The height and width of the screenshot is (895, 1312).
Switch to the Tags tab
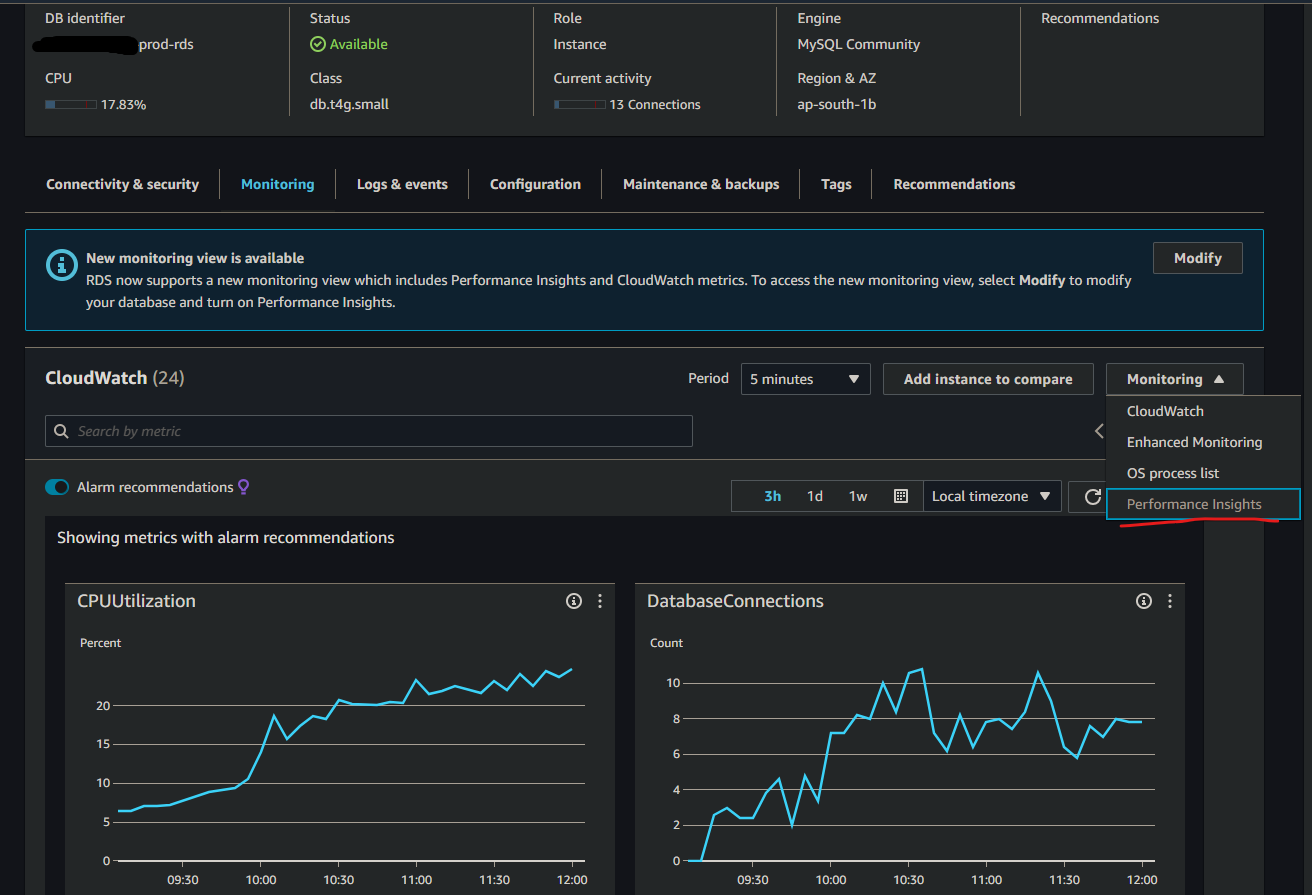(836, 184)
